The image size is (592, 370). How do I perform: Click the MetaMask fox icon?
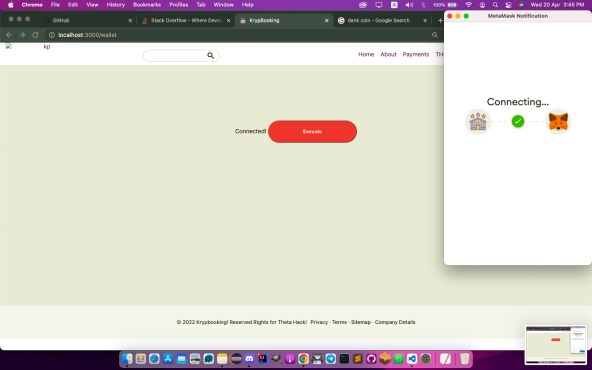[558, 122]
